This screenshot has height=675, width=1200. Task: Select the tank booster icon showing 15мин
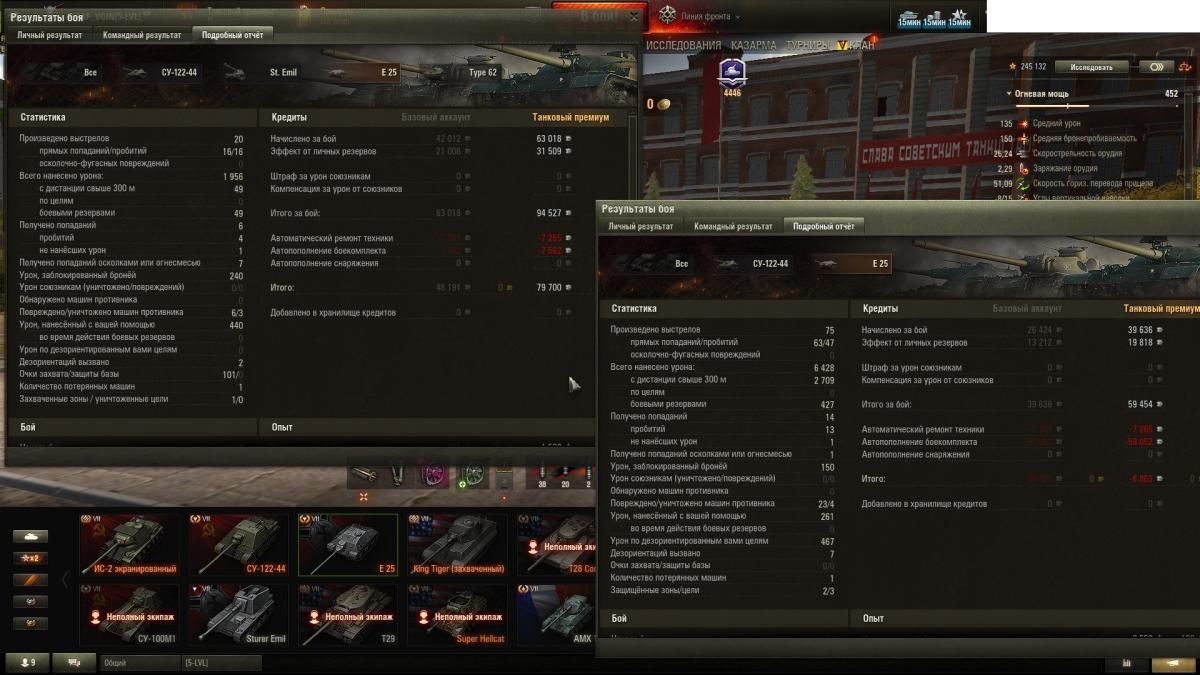(909, 17)
